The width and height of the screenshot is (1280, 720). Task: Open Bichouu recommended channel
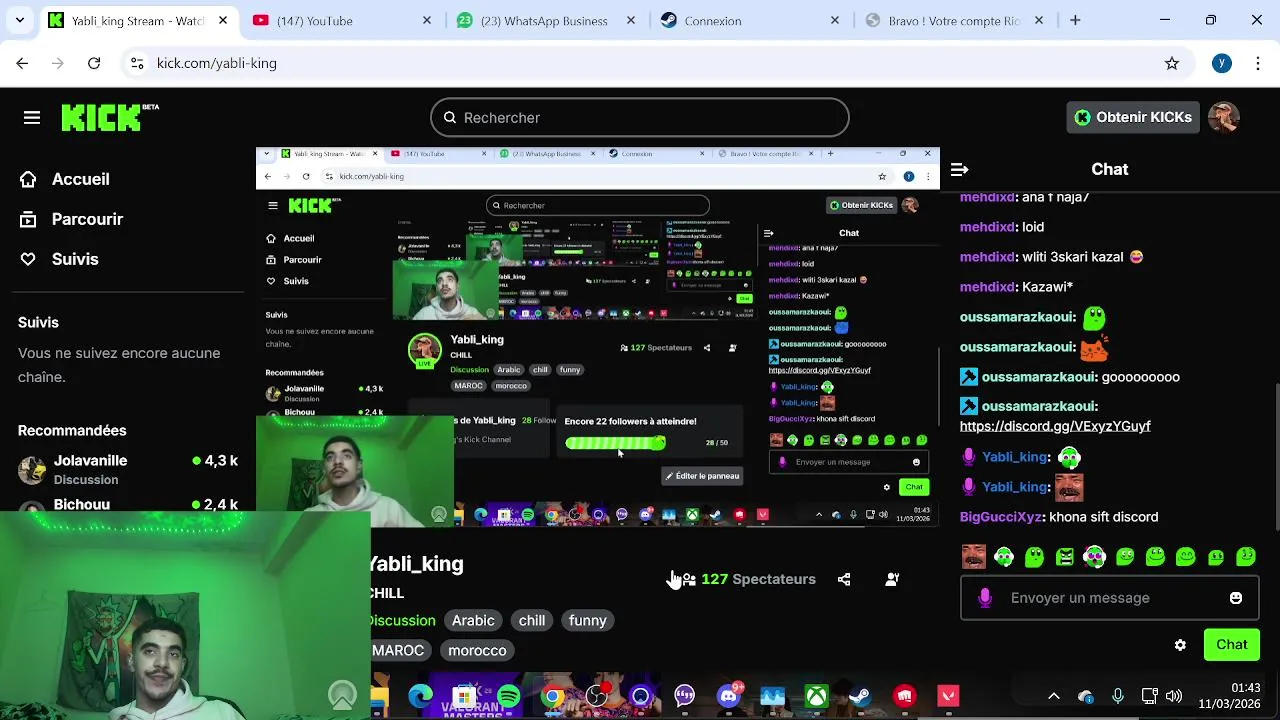click(128, 504)
